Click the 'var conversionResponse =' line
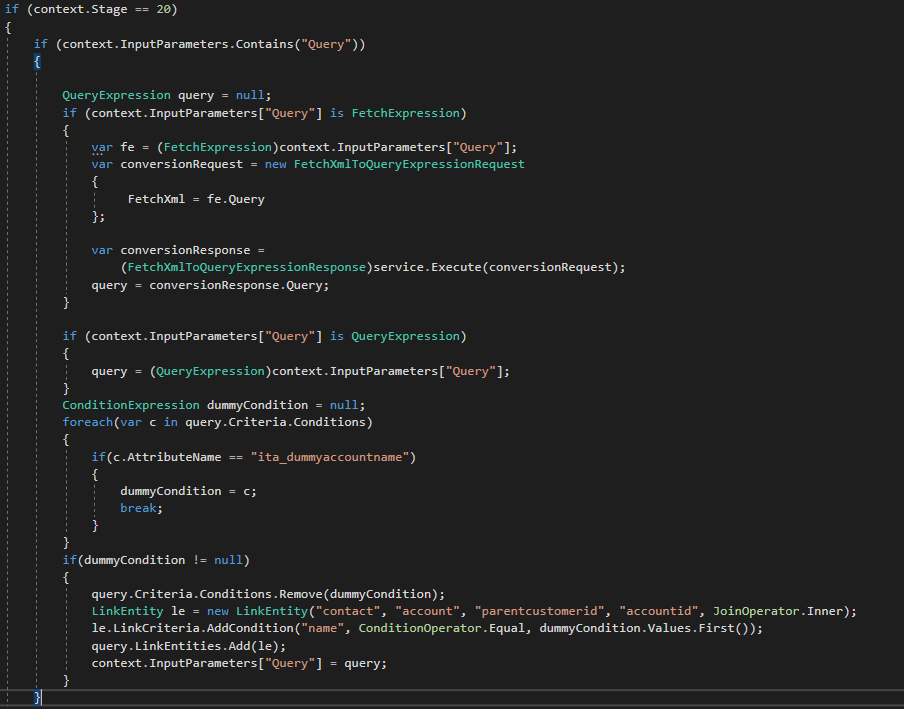The image size is (904, 709). coord(178,250)
